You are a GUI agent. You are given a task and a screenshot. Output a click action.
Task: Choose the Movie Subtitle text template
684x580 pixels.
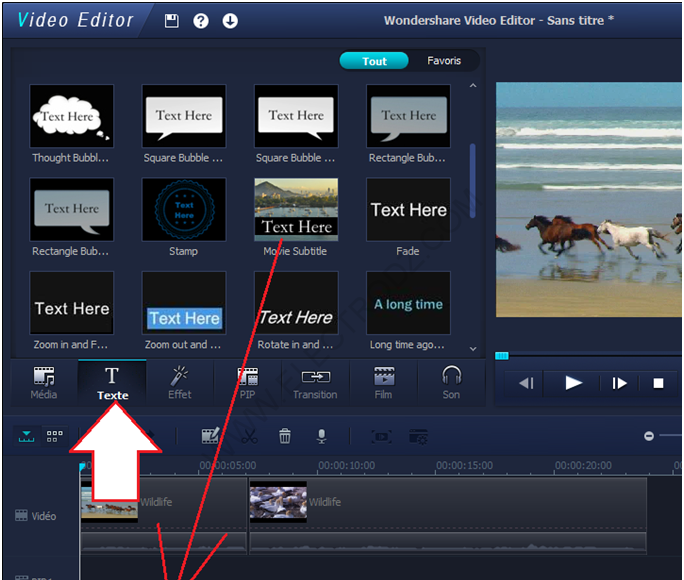pos(296,209)
